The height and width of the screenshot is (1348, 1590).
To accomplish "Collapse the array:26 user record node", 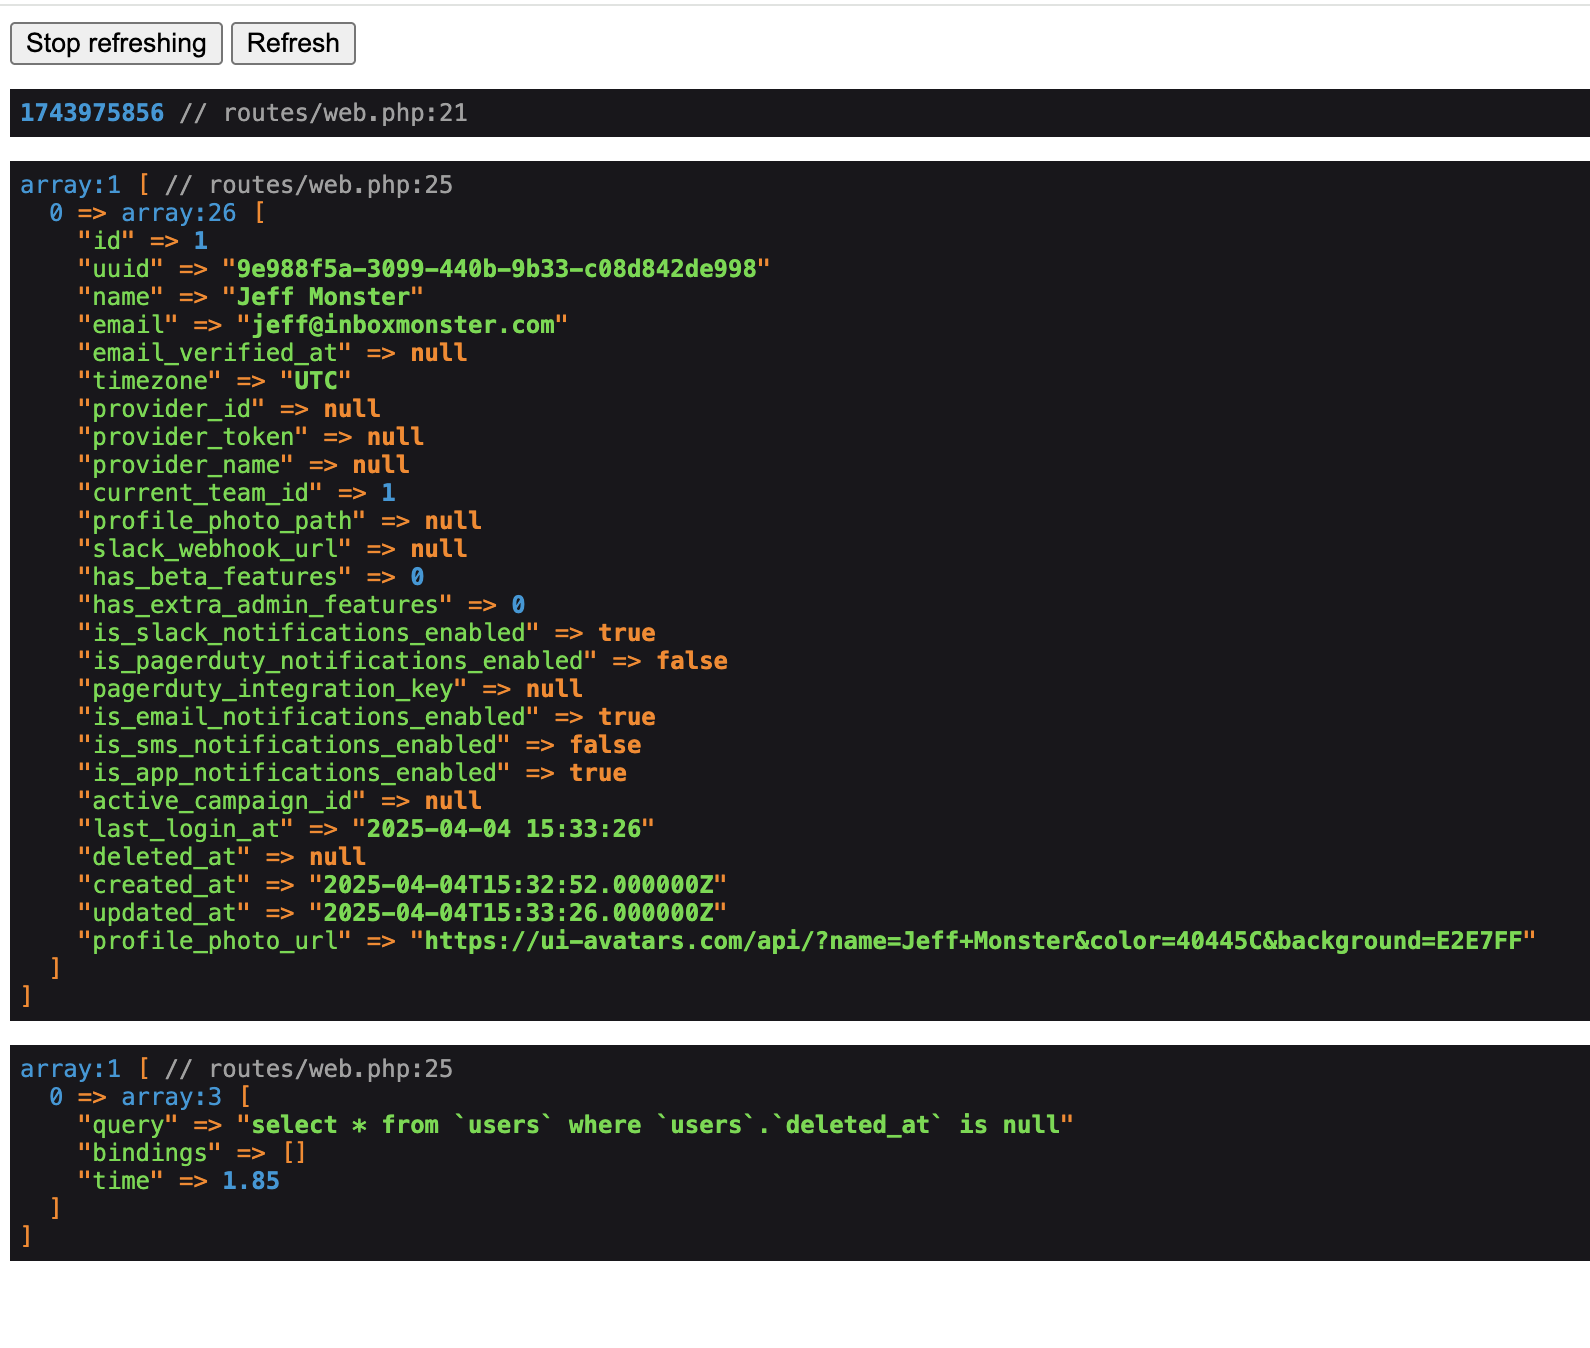I will (178, 213).
